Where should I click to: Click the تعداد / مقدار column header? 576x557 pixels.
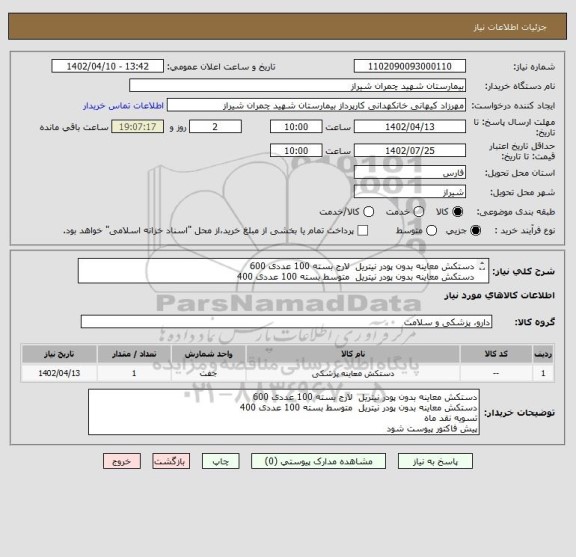coord(134,354)
